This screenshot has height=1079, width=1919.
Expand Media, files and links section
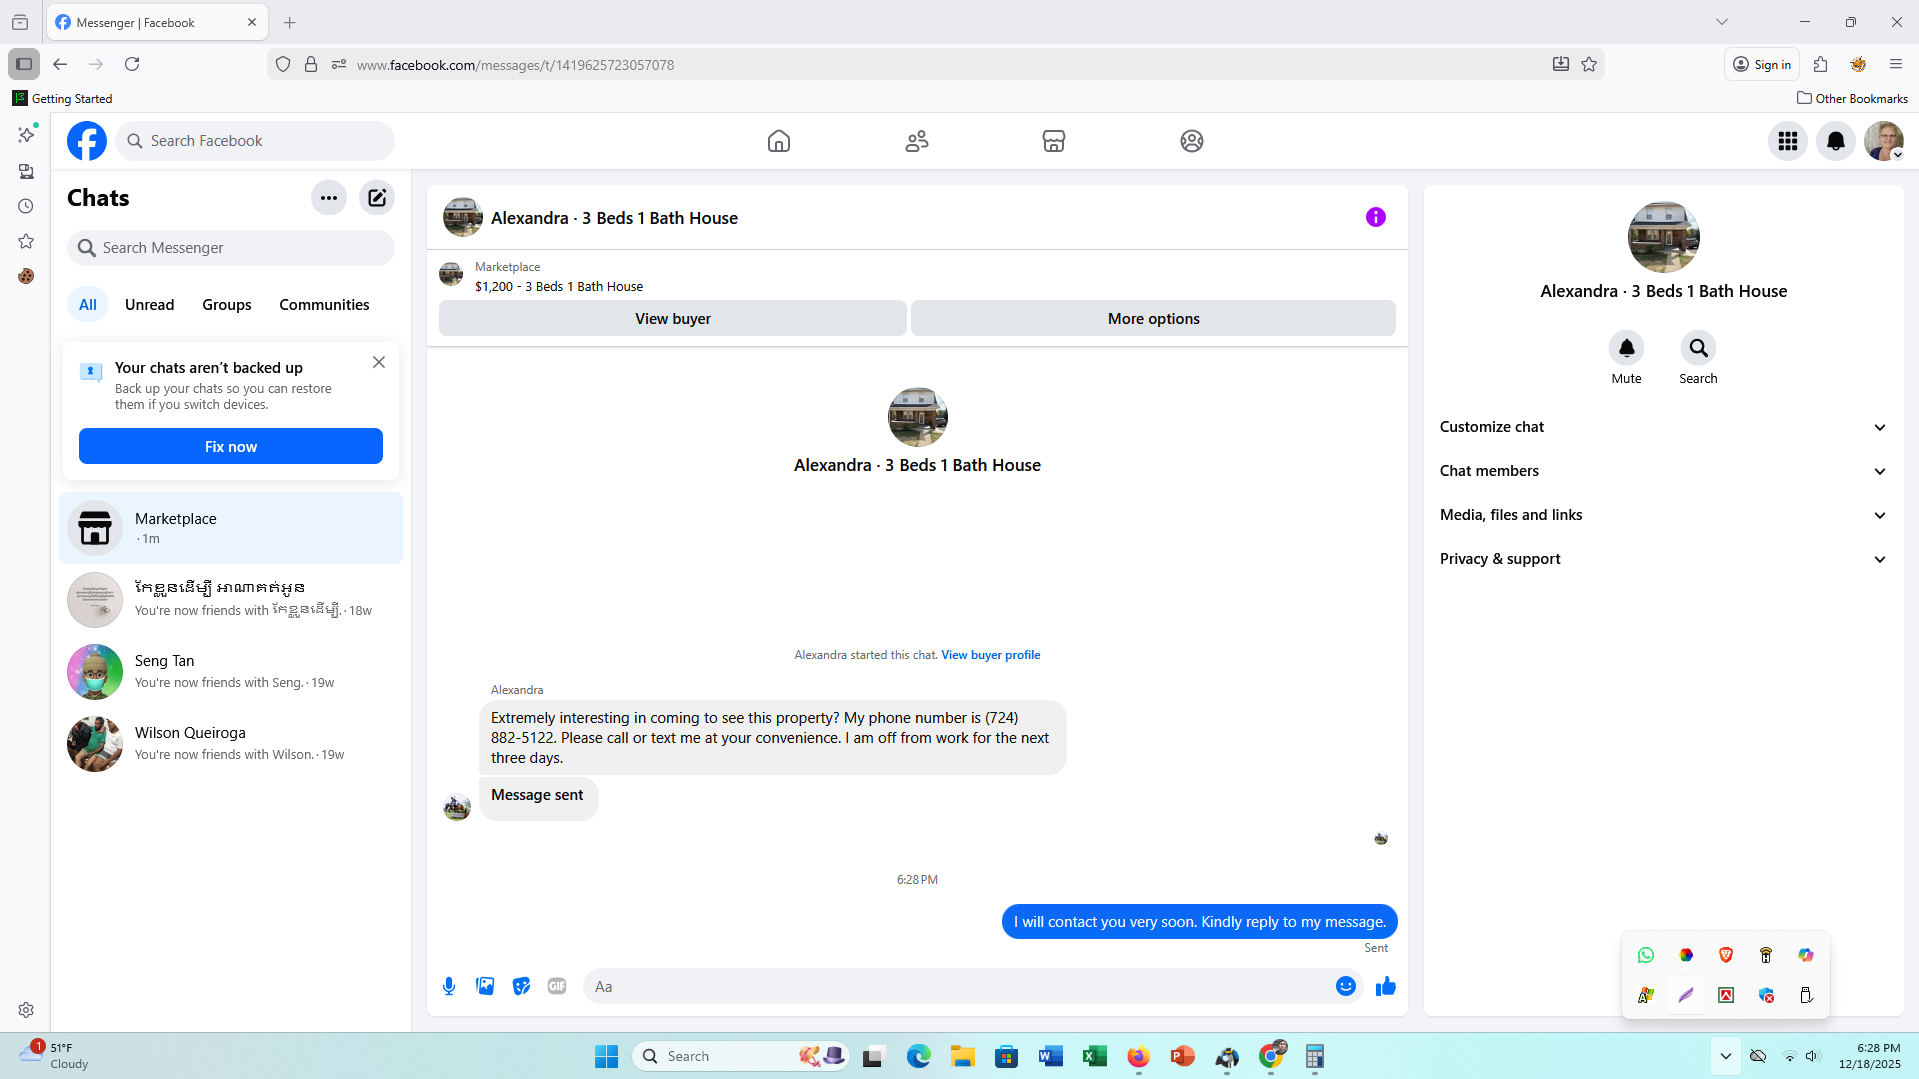[x=1663, y=515]
